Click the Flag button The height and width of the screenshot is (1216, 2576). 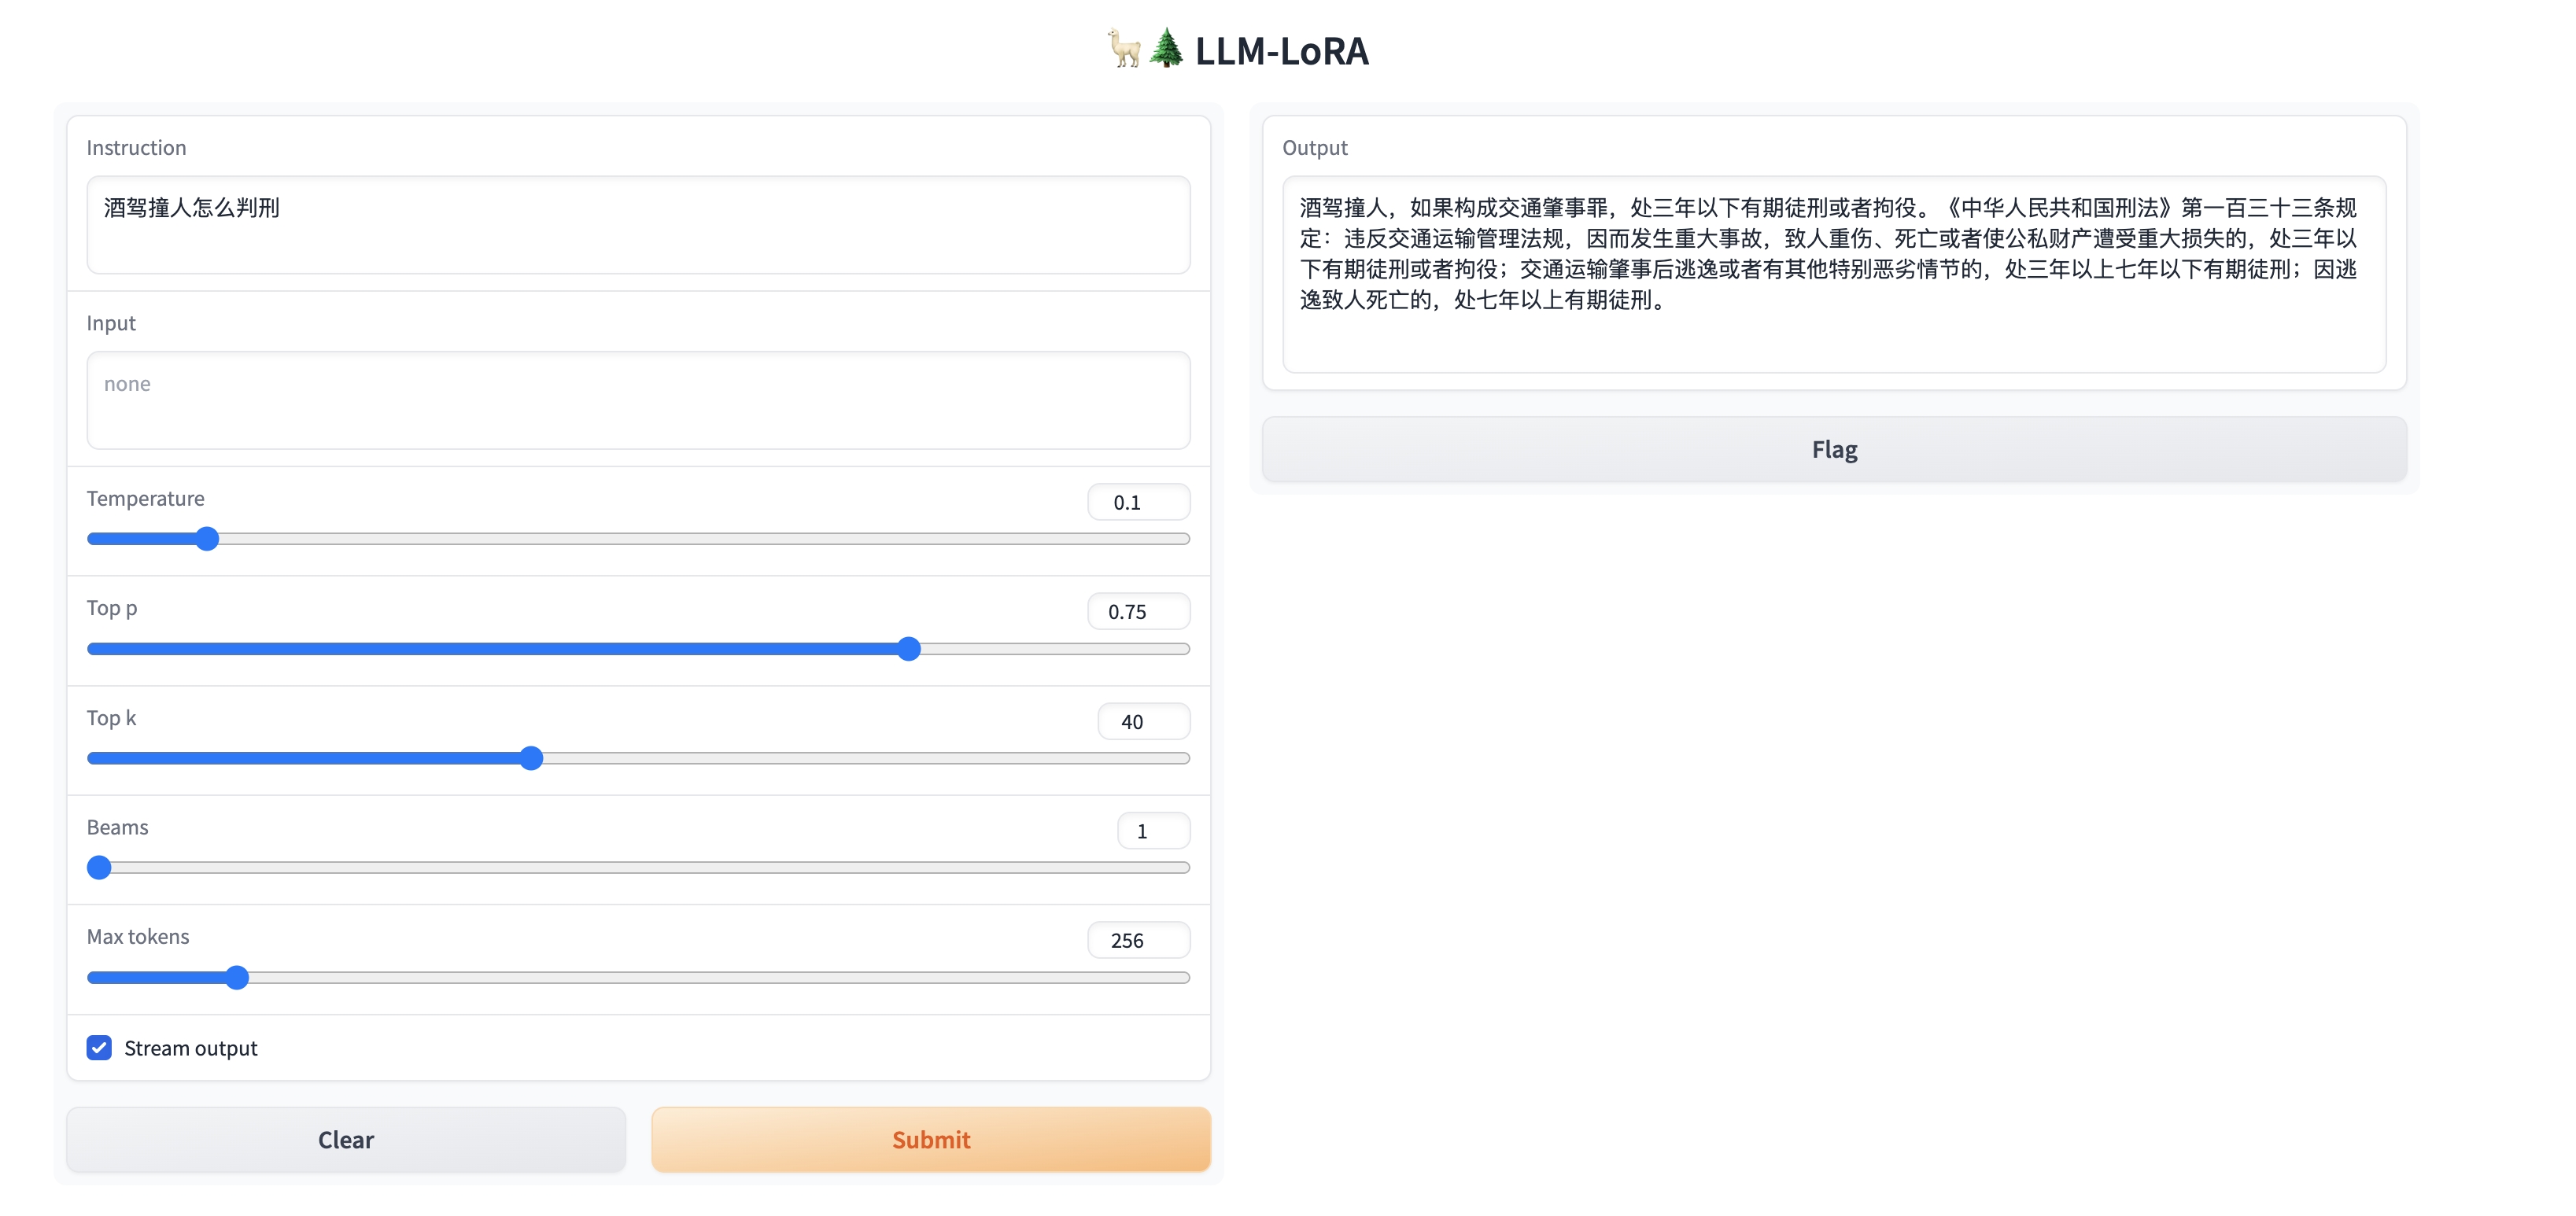point(1833,450)
